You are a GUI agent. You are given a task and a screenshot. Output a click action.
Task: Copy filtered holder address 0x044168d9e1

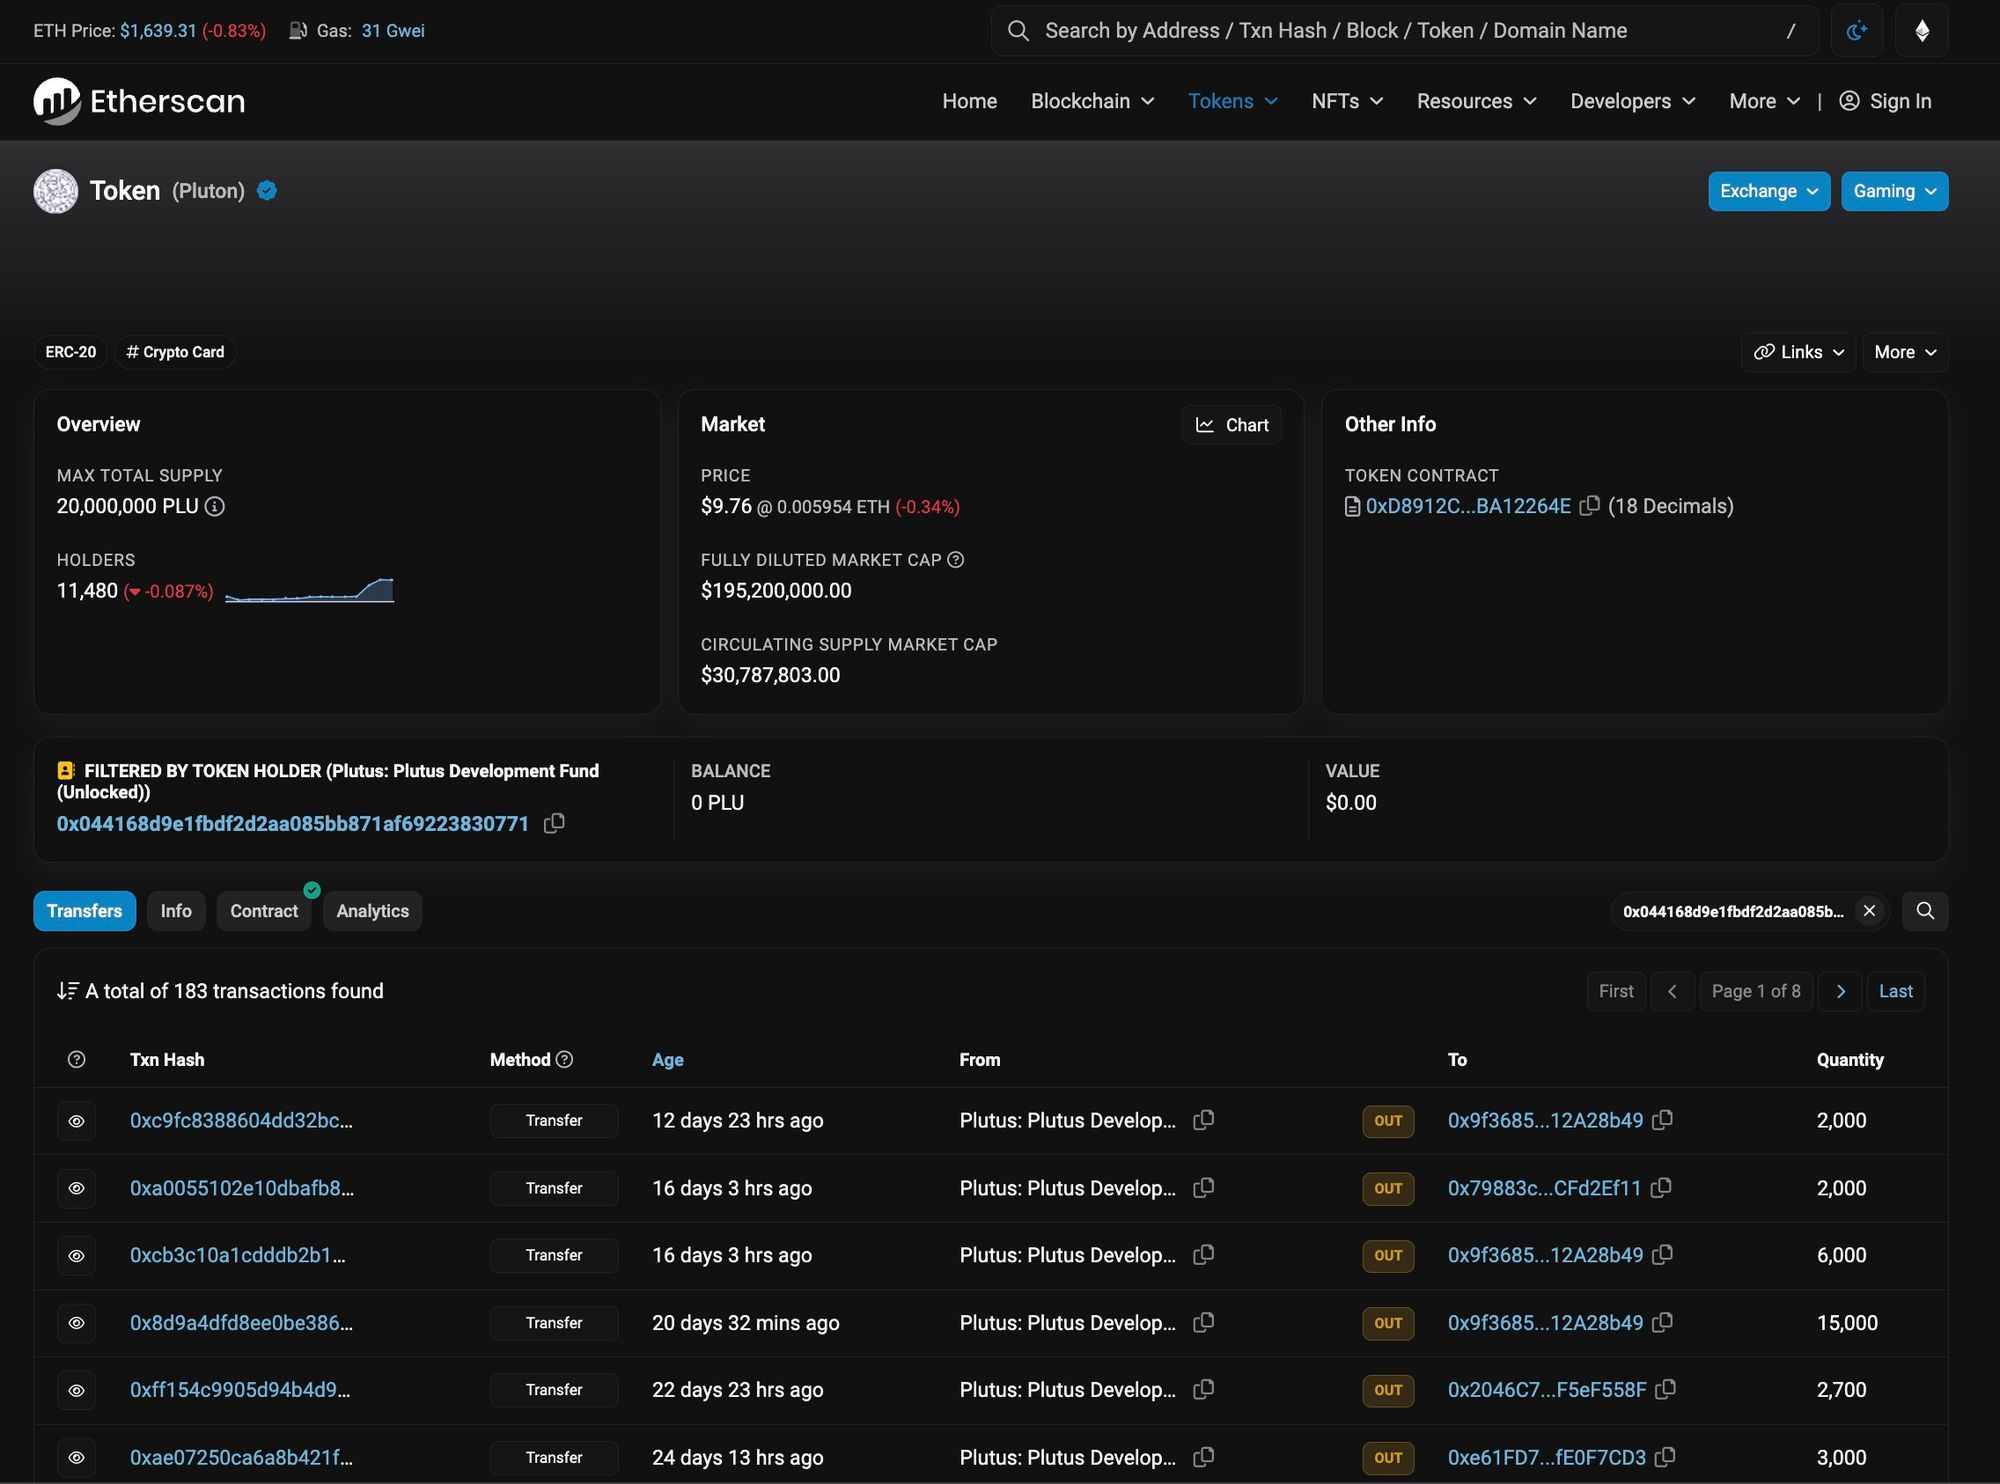[554, 823]
